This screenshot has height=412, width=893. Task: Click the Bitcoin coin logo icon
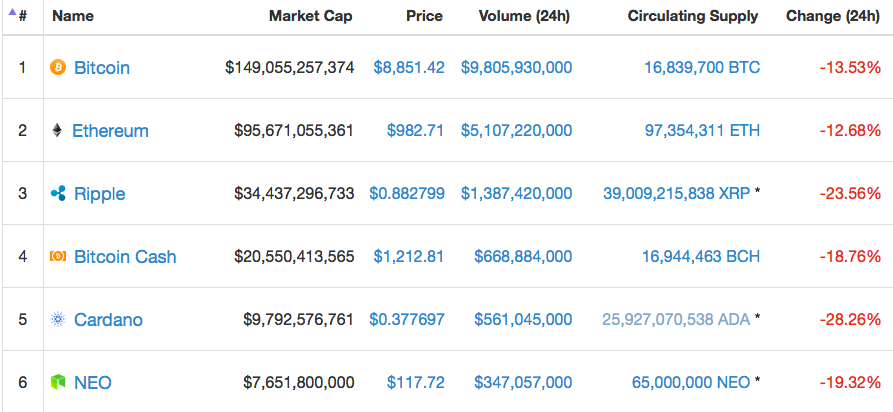(x=58, y=68)
